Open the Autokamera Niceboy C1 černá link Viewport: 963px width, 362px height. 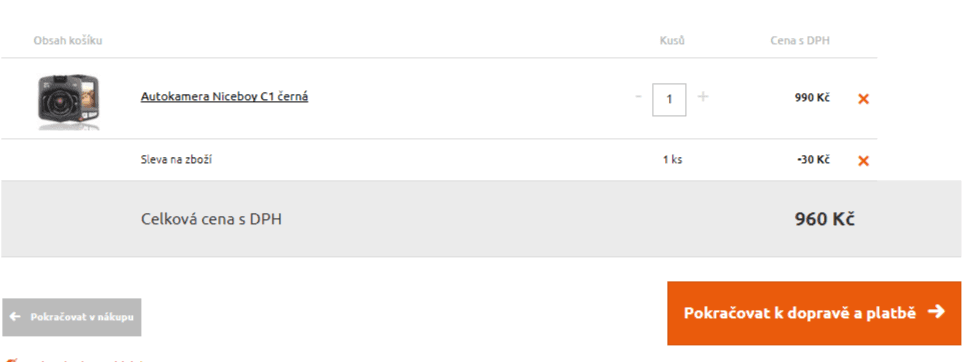224,96
